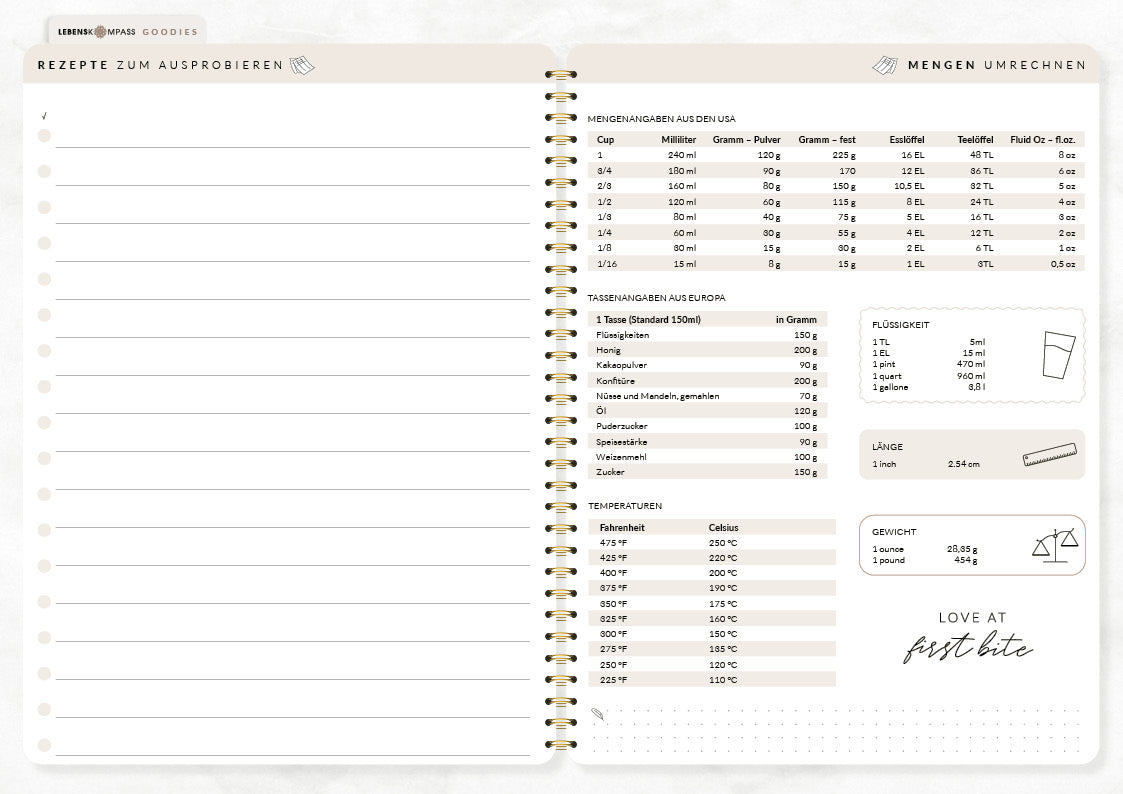Select the 1 gallone entry
The height and width of the screenshot is (794, 1123).
890,387
